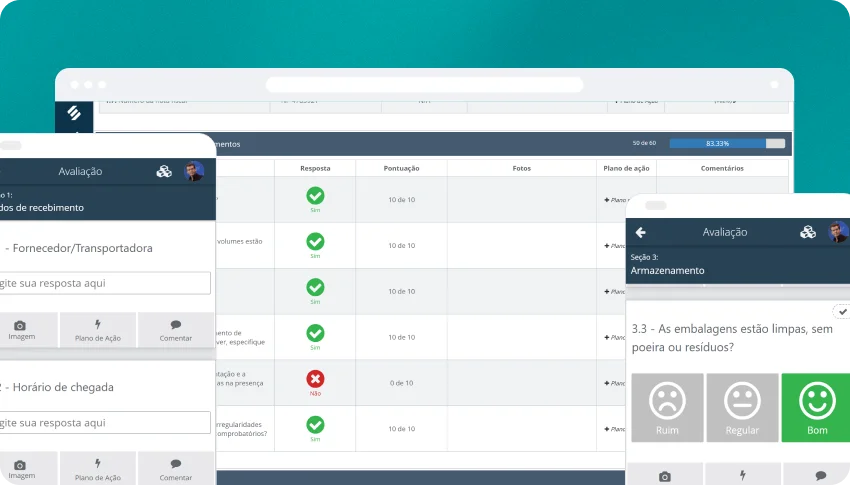
Task: Open user avatar on left phone header
Action: [194, 171]
